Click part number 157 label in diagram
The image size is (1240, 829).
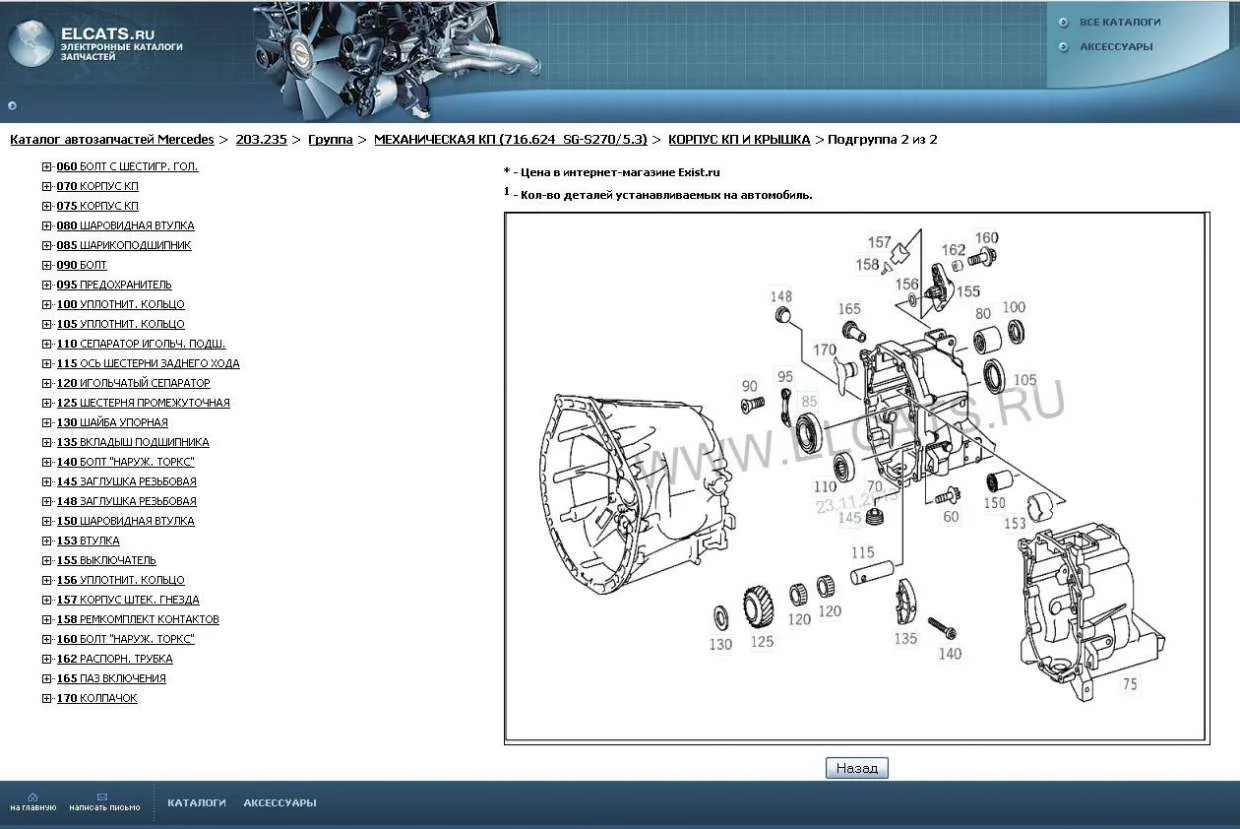pyautogui.click(x=879, y=242)
